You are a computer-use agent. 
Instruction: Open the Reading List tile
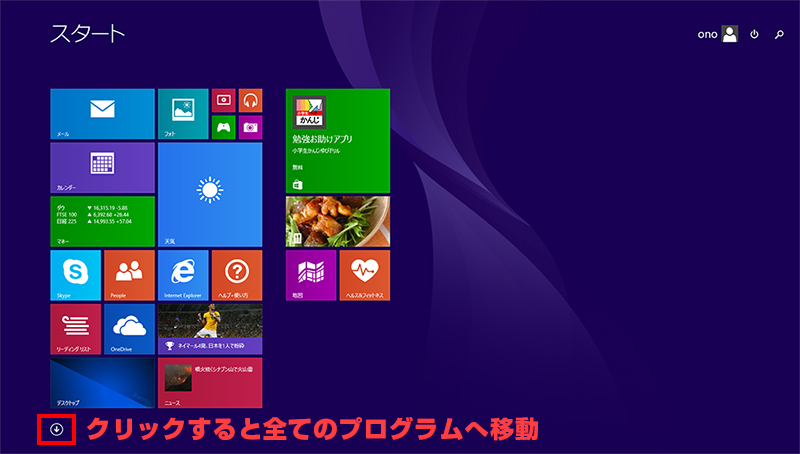coord(76,329)
